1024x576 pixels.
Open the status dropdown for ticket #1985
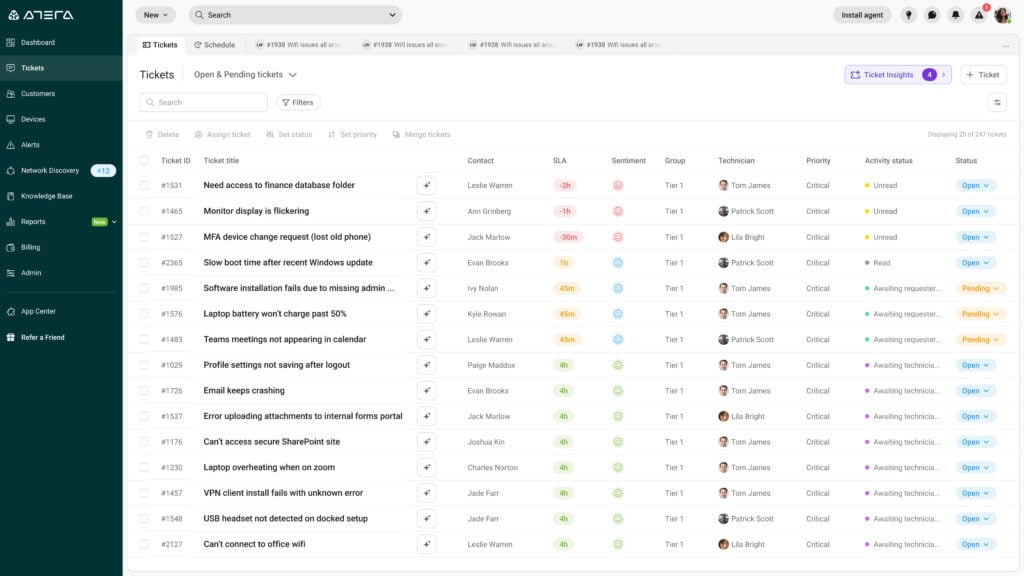pos(975,288)
